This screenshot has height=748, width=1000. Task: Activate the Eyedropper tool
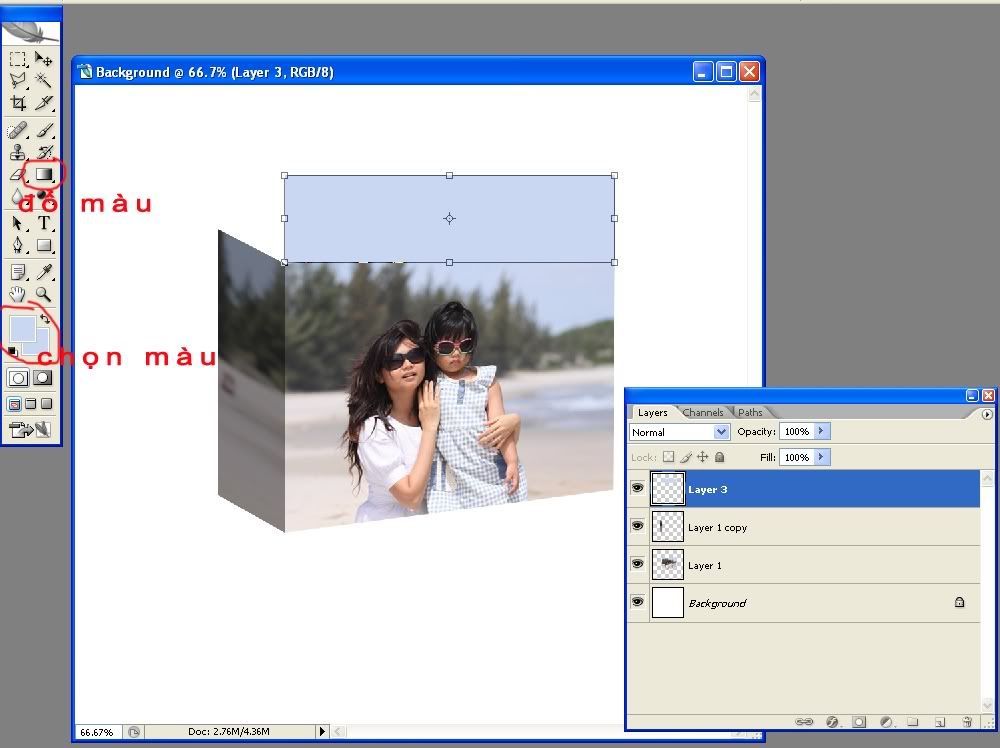44,272
